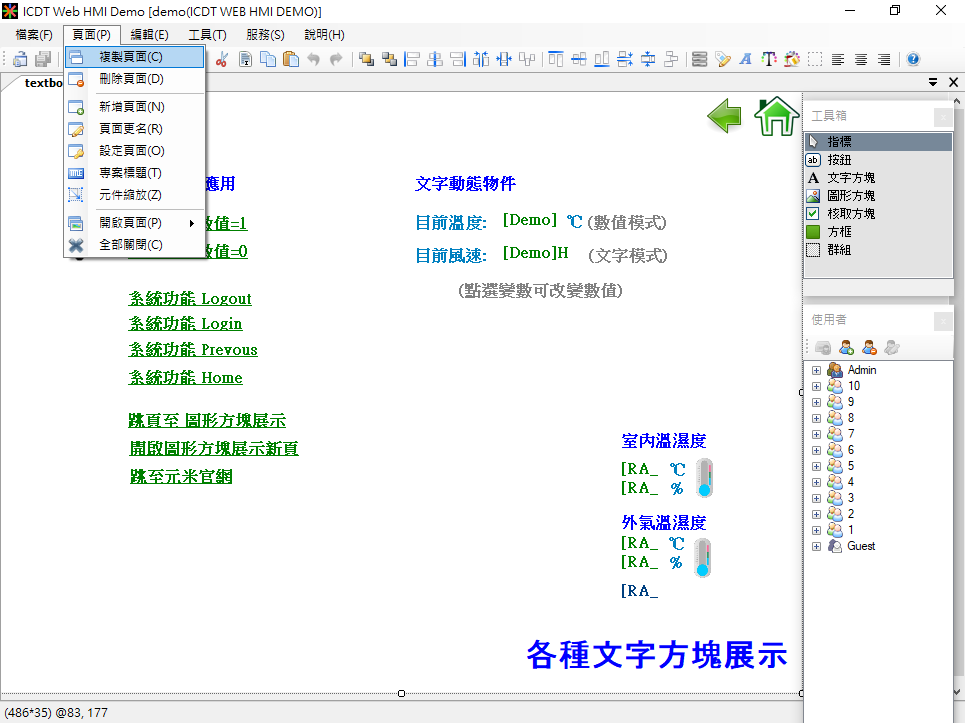Click the add user icon in 使用者 panel
The image size is (965, 723).
pyautogui.click(x=846, y=347)
